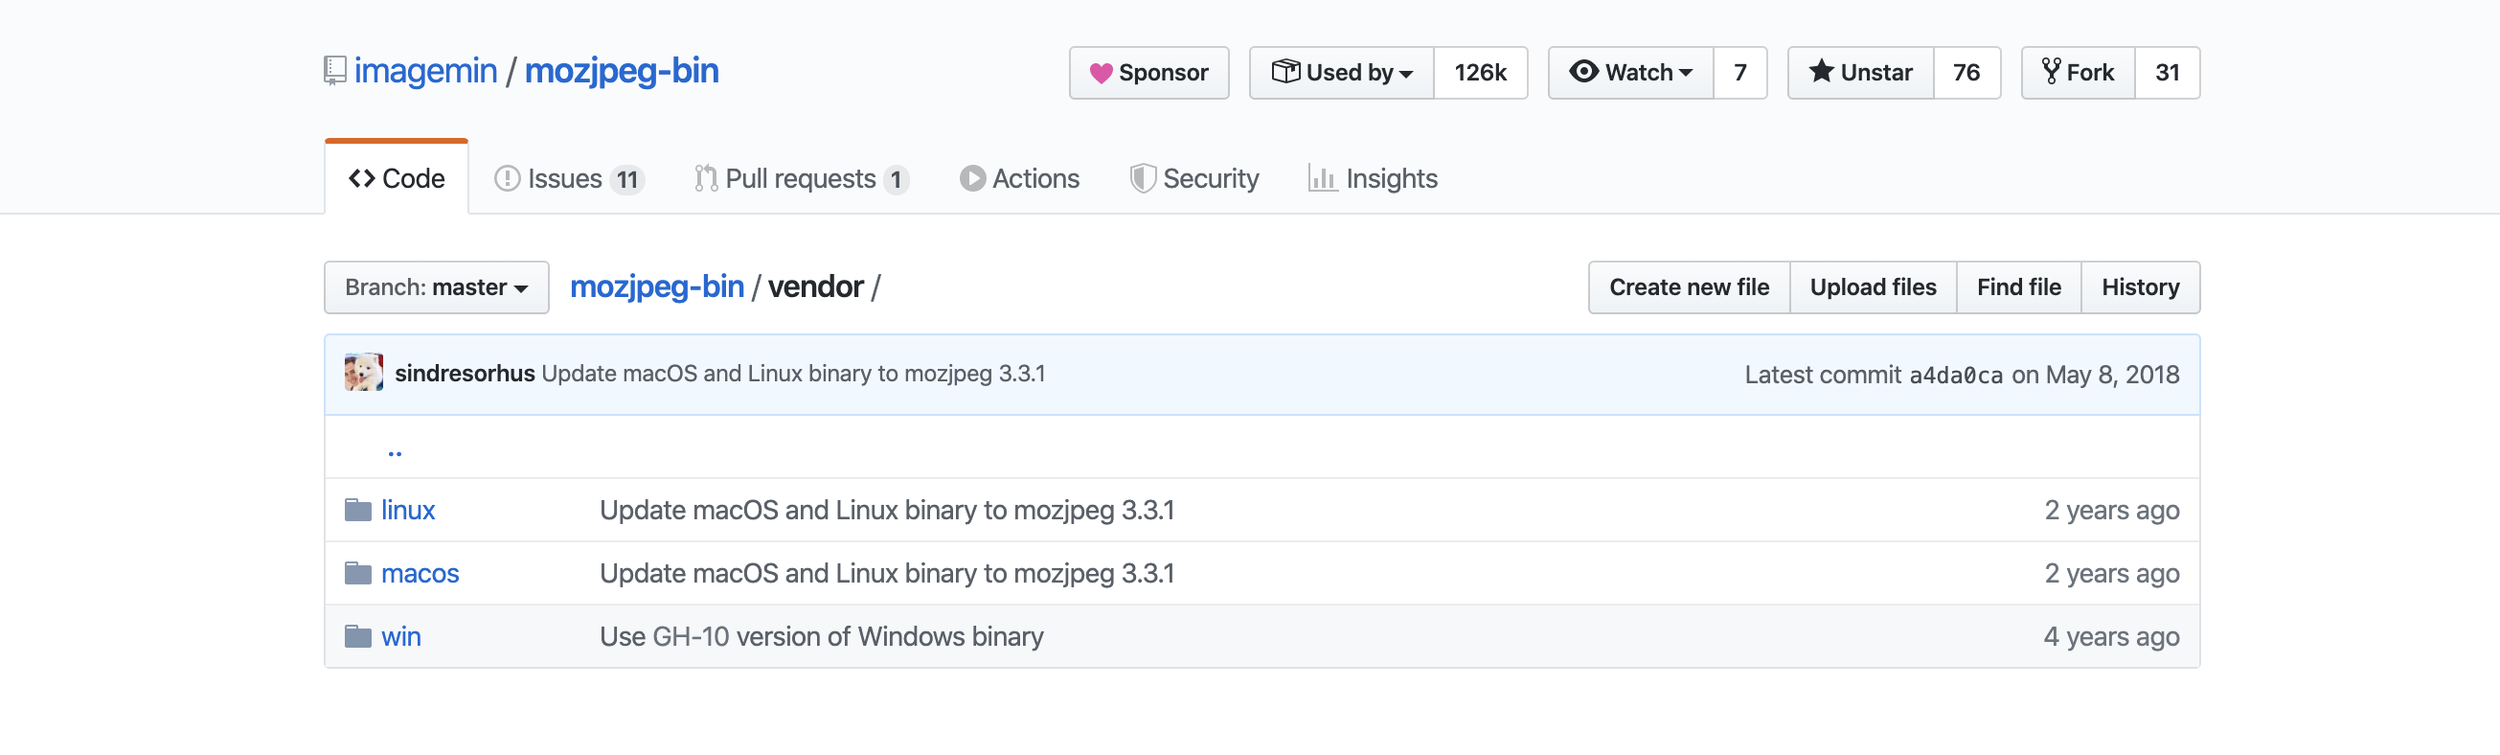Click the Sponsor button

(x=1149, y=73)
